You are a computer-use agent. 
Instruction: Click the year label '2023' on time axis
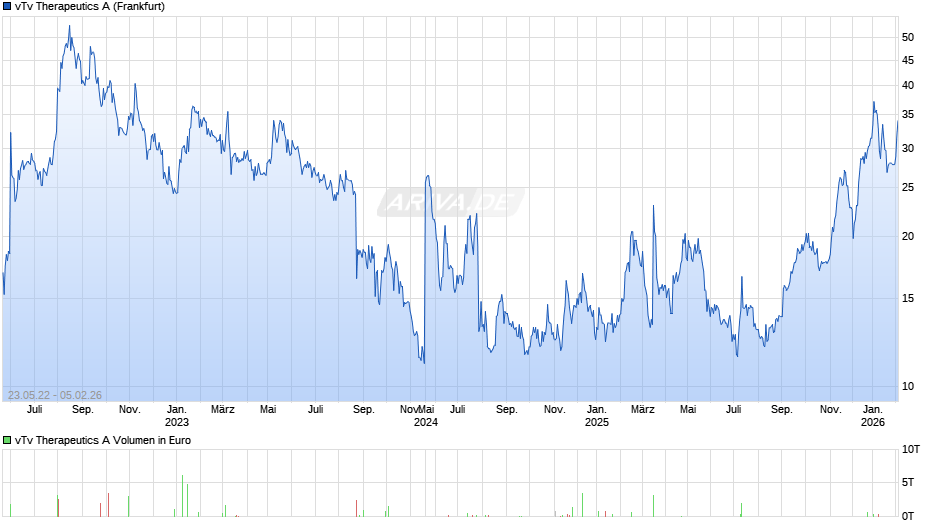pos(177,422)
